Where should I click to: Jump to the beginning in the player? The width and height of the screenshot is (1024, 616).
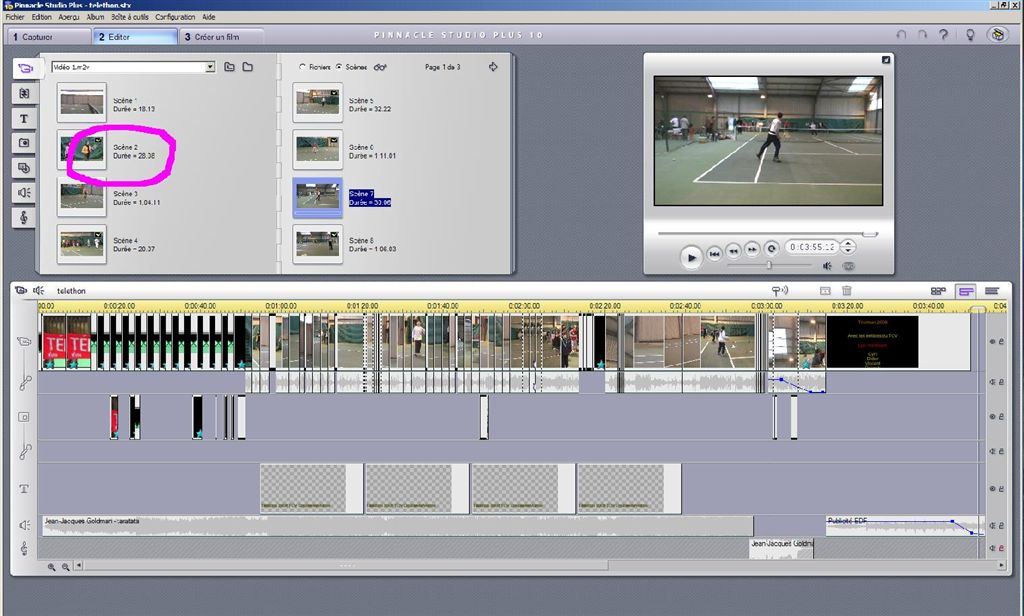[715, 252]
